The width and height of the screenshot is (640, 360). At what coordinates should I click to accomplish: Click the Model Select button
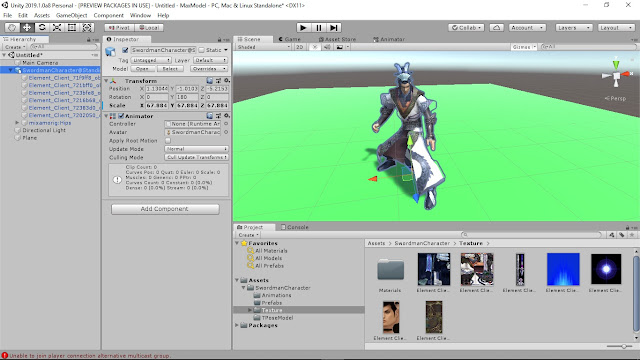[170, 69]
